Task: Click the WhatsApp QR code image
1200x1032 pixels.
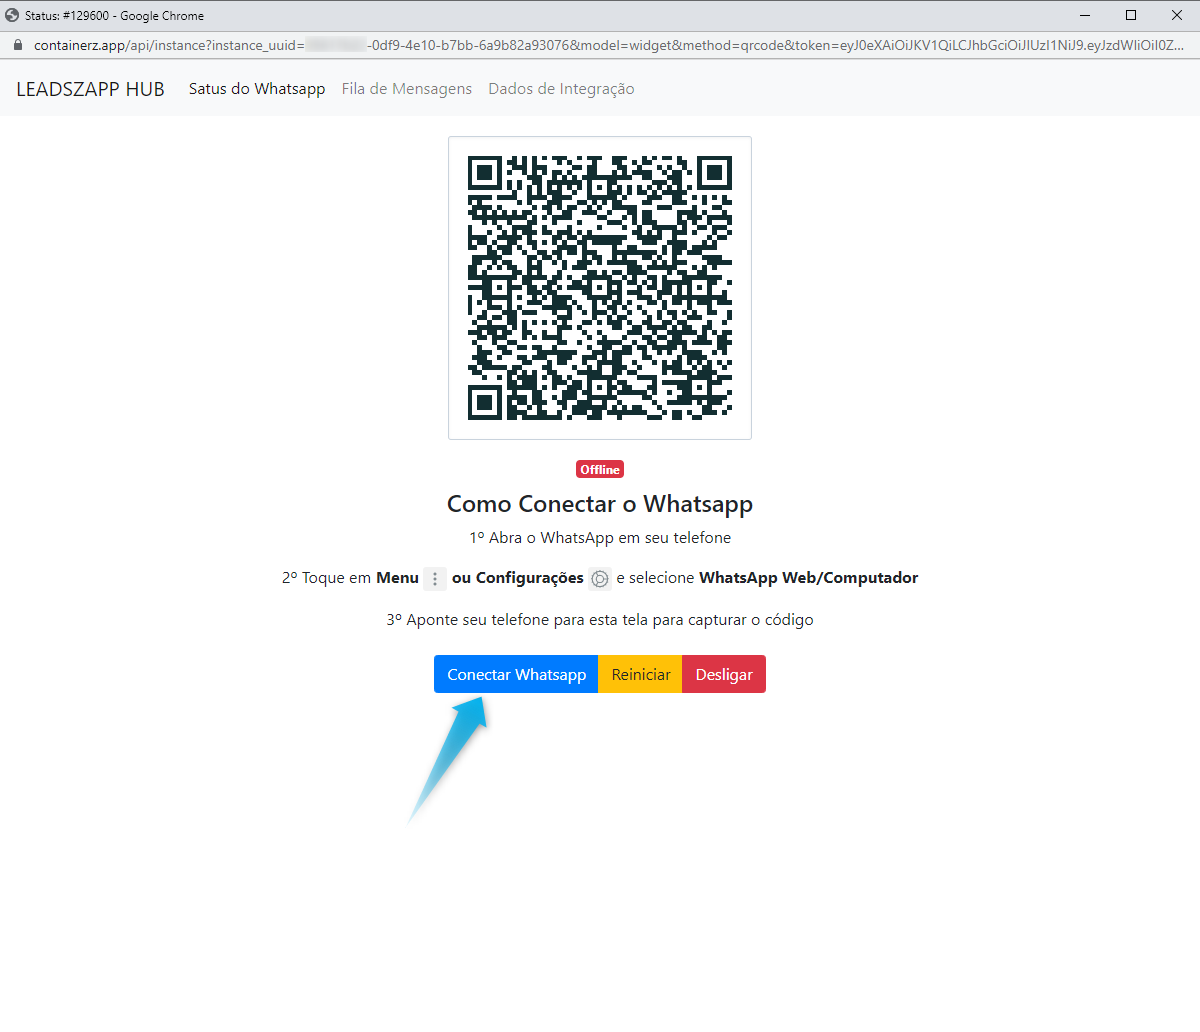Action: pos(600,288)
